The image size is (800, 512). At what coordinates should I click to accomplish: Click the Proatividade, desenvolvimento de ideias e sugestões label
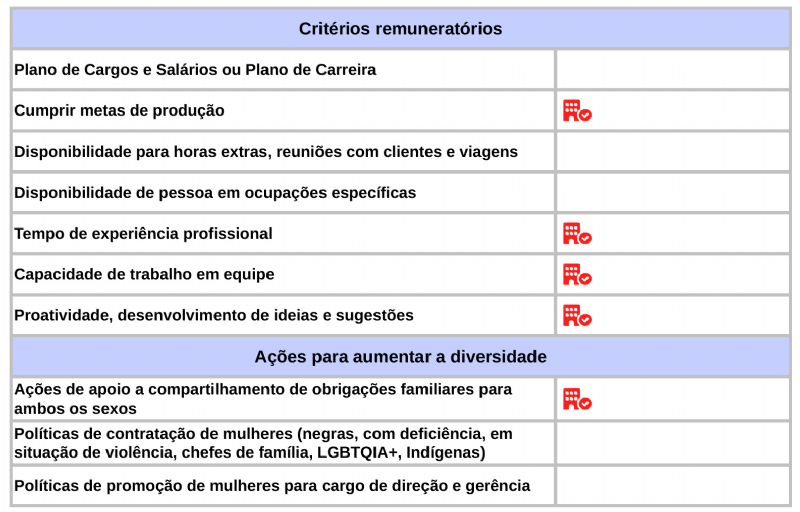click(213, 316)
